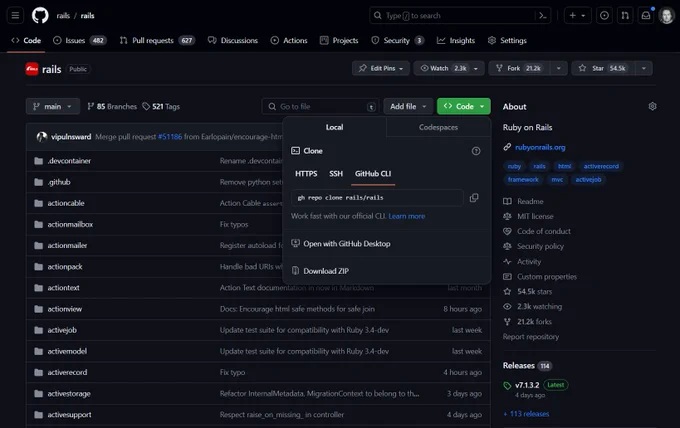The width and height of the screenshot is (680, 428).
Task: Open the 85 Branches link
Action: pos(112,106)
